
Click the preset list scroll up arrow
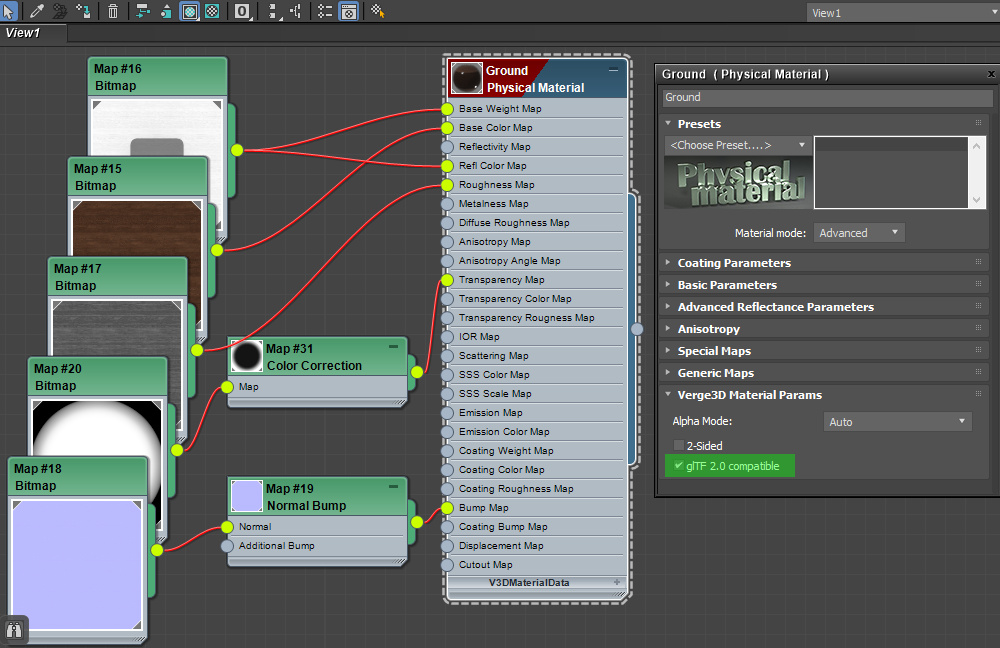tap(976, 146)
